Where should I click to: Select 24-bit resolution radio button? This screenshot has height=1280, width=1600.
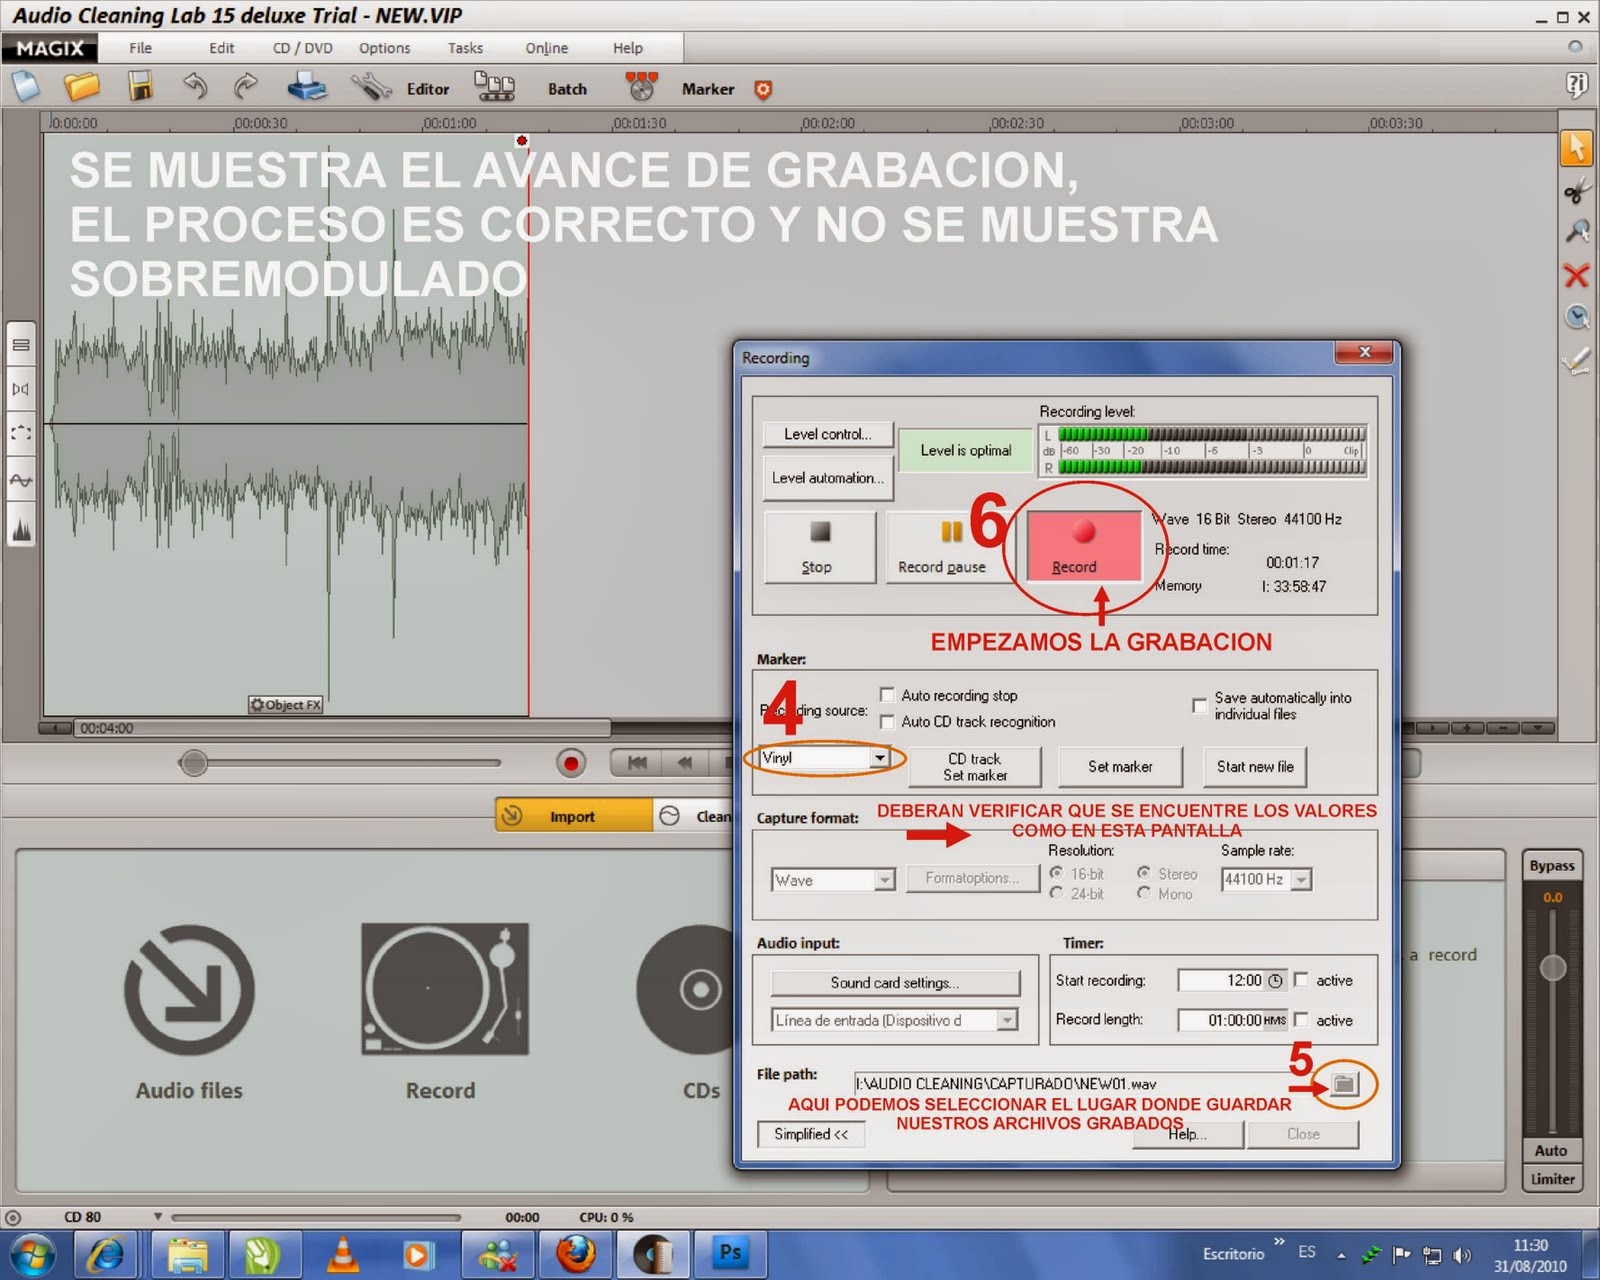pos(1056,893)
